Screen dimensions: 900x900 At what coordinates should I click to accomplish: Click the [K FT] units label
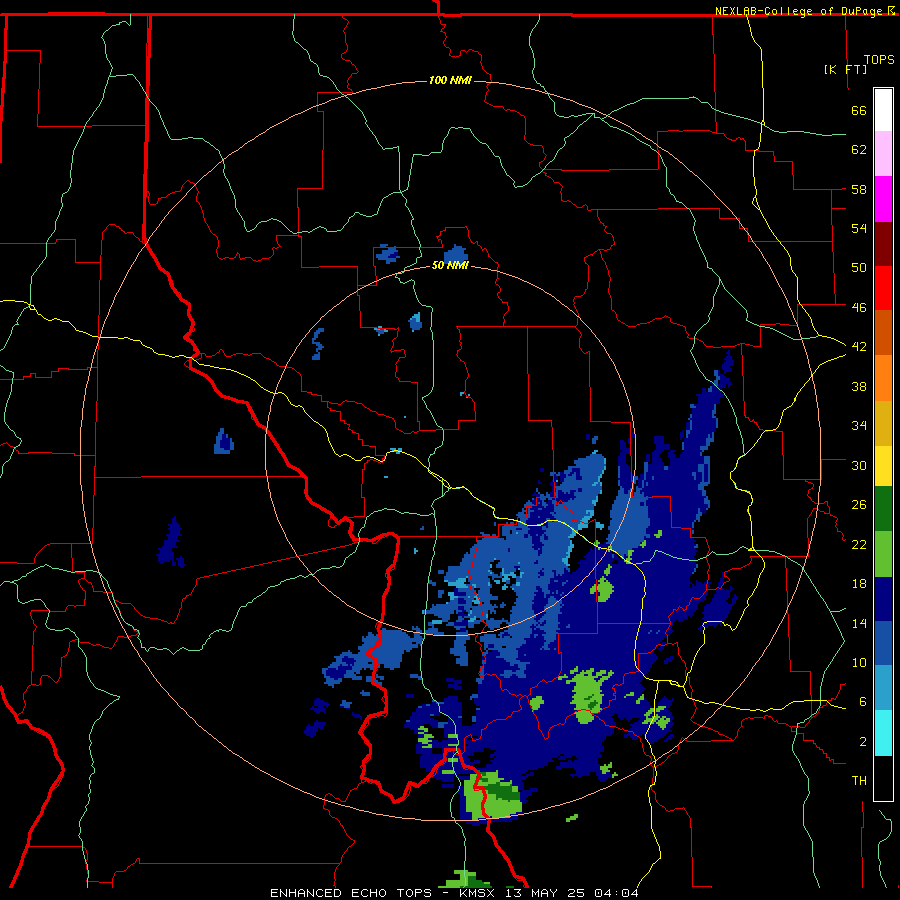pyautogui.click(x=845, y=69)
